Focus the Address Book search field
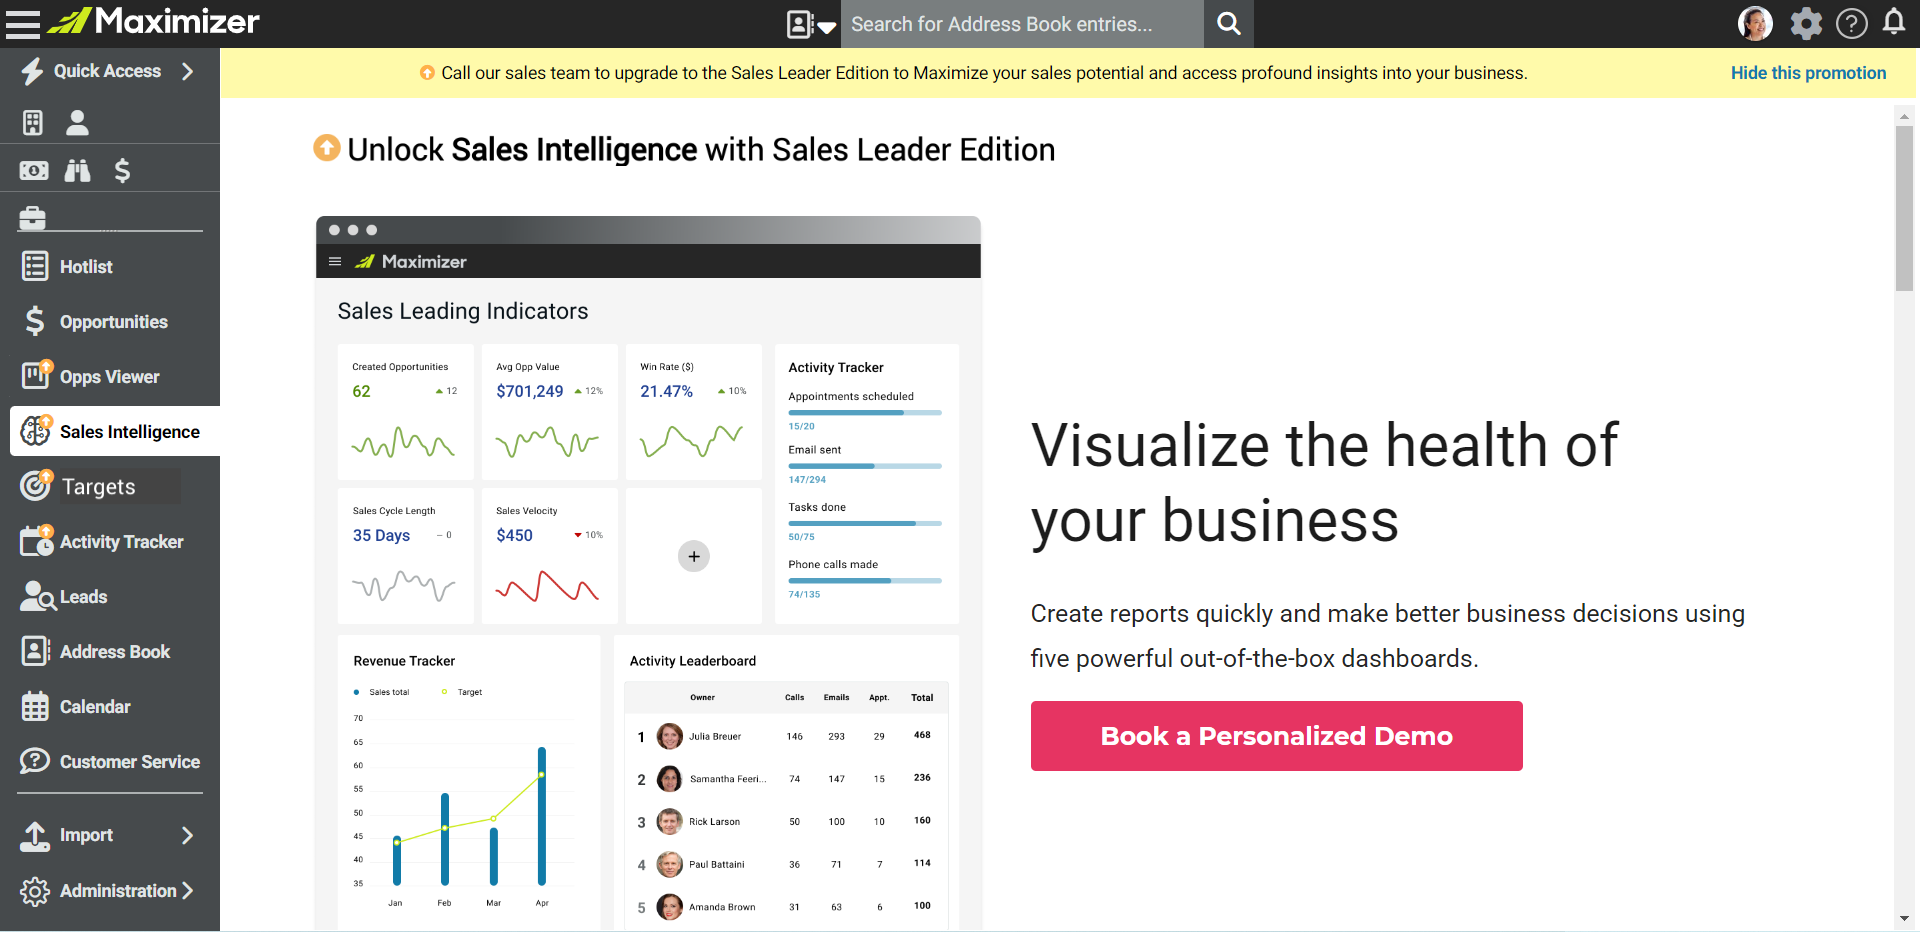Screen dimensions: 1920x932 click(x=1021, y=24)
